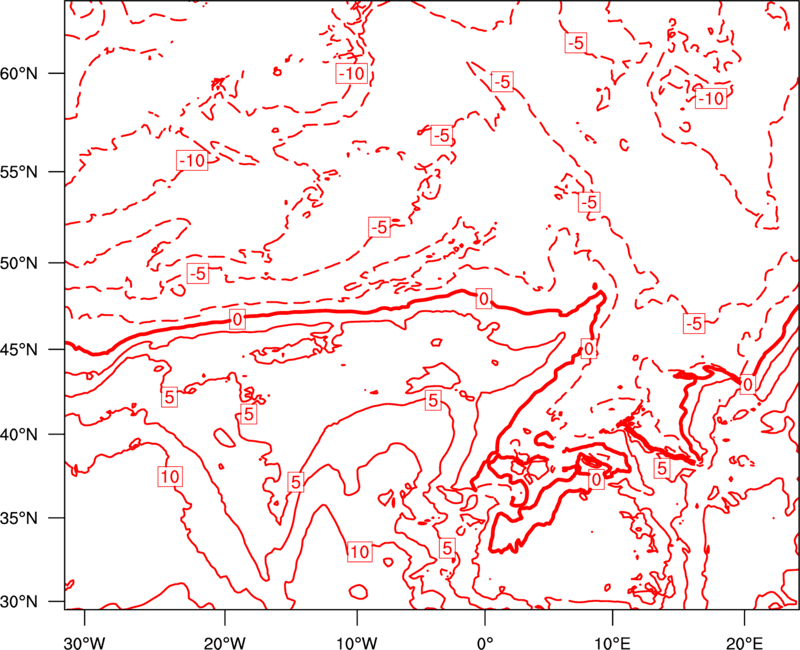Click the 0° longitude axis label
800x650 pixels.
coord(485,642)
